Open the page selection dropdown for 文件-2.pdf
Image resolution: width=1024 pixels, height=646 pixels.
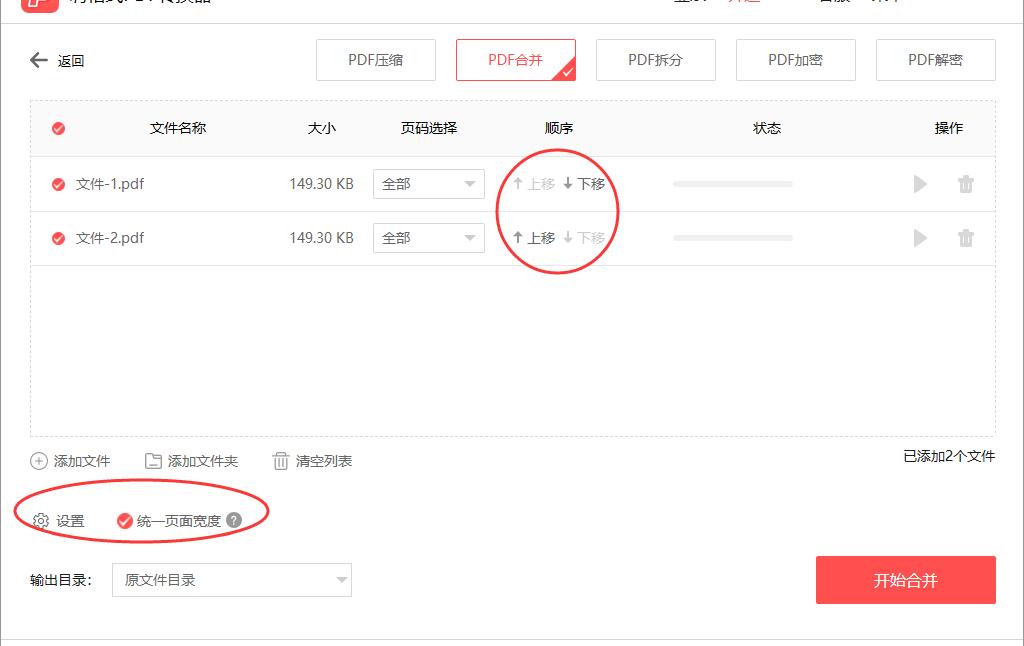coord(428,238)
